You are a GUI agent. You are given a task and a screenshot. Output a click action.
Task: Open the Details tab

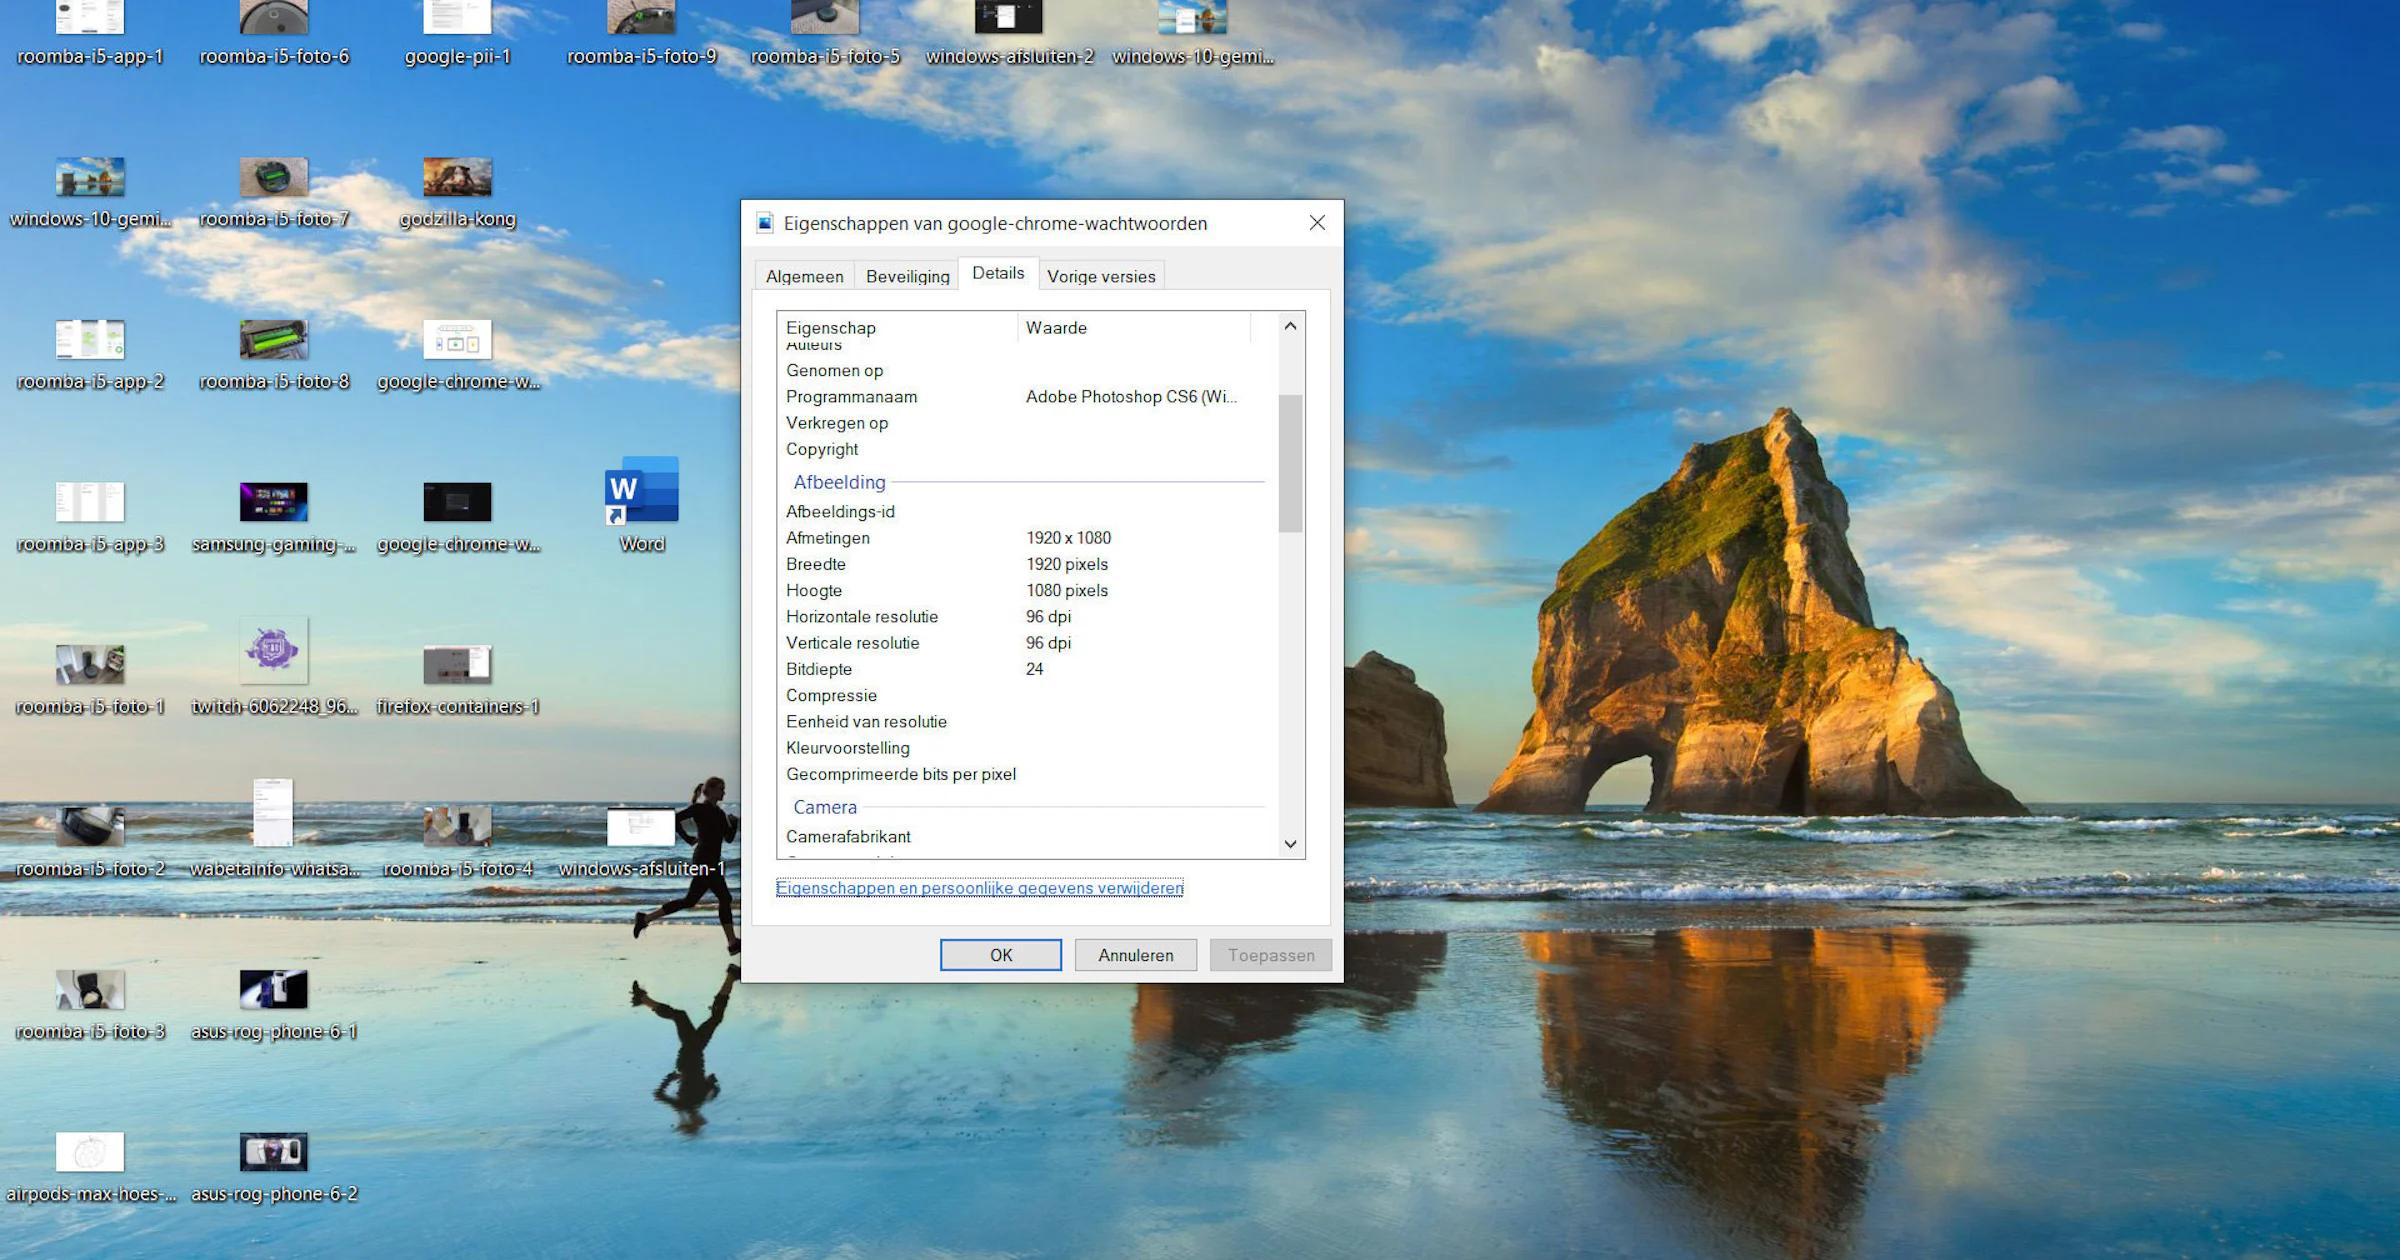(998, 273)
